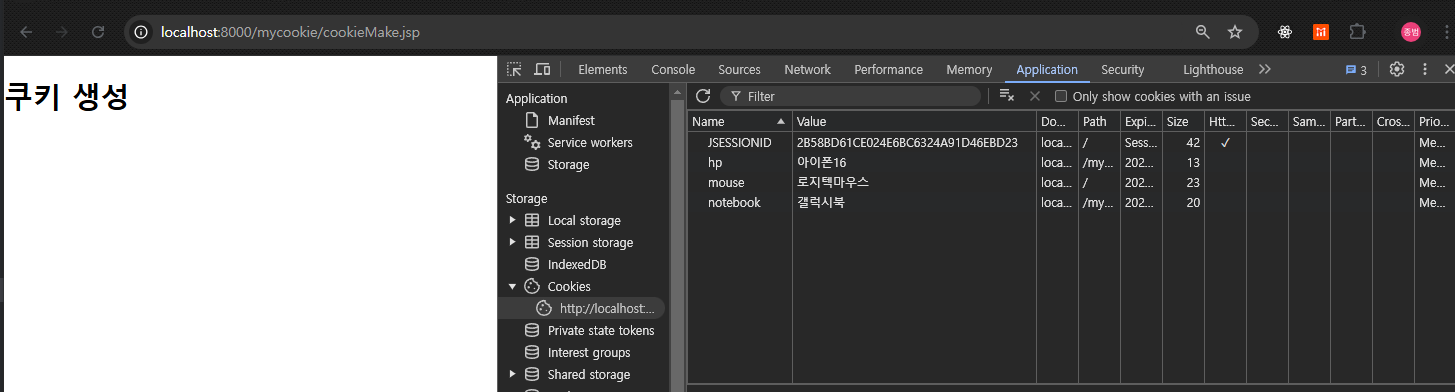Show more DevTools tabs chevron
The height and width of the screenshot is (392, 1455).
coord(1265,69)
